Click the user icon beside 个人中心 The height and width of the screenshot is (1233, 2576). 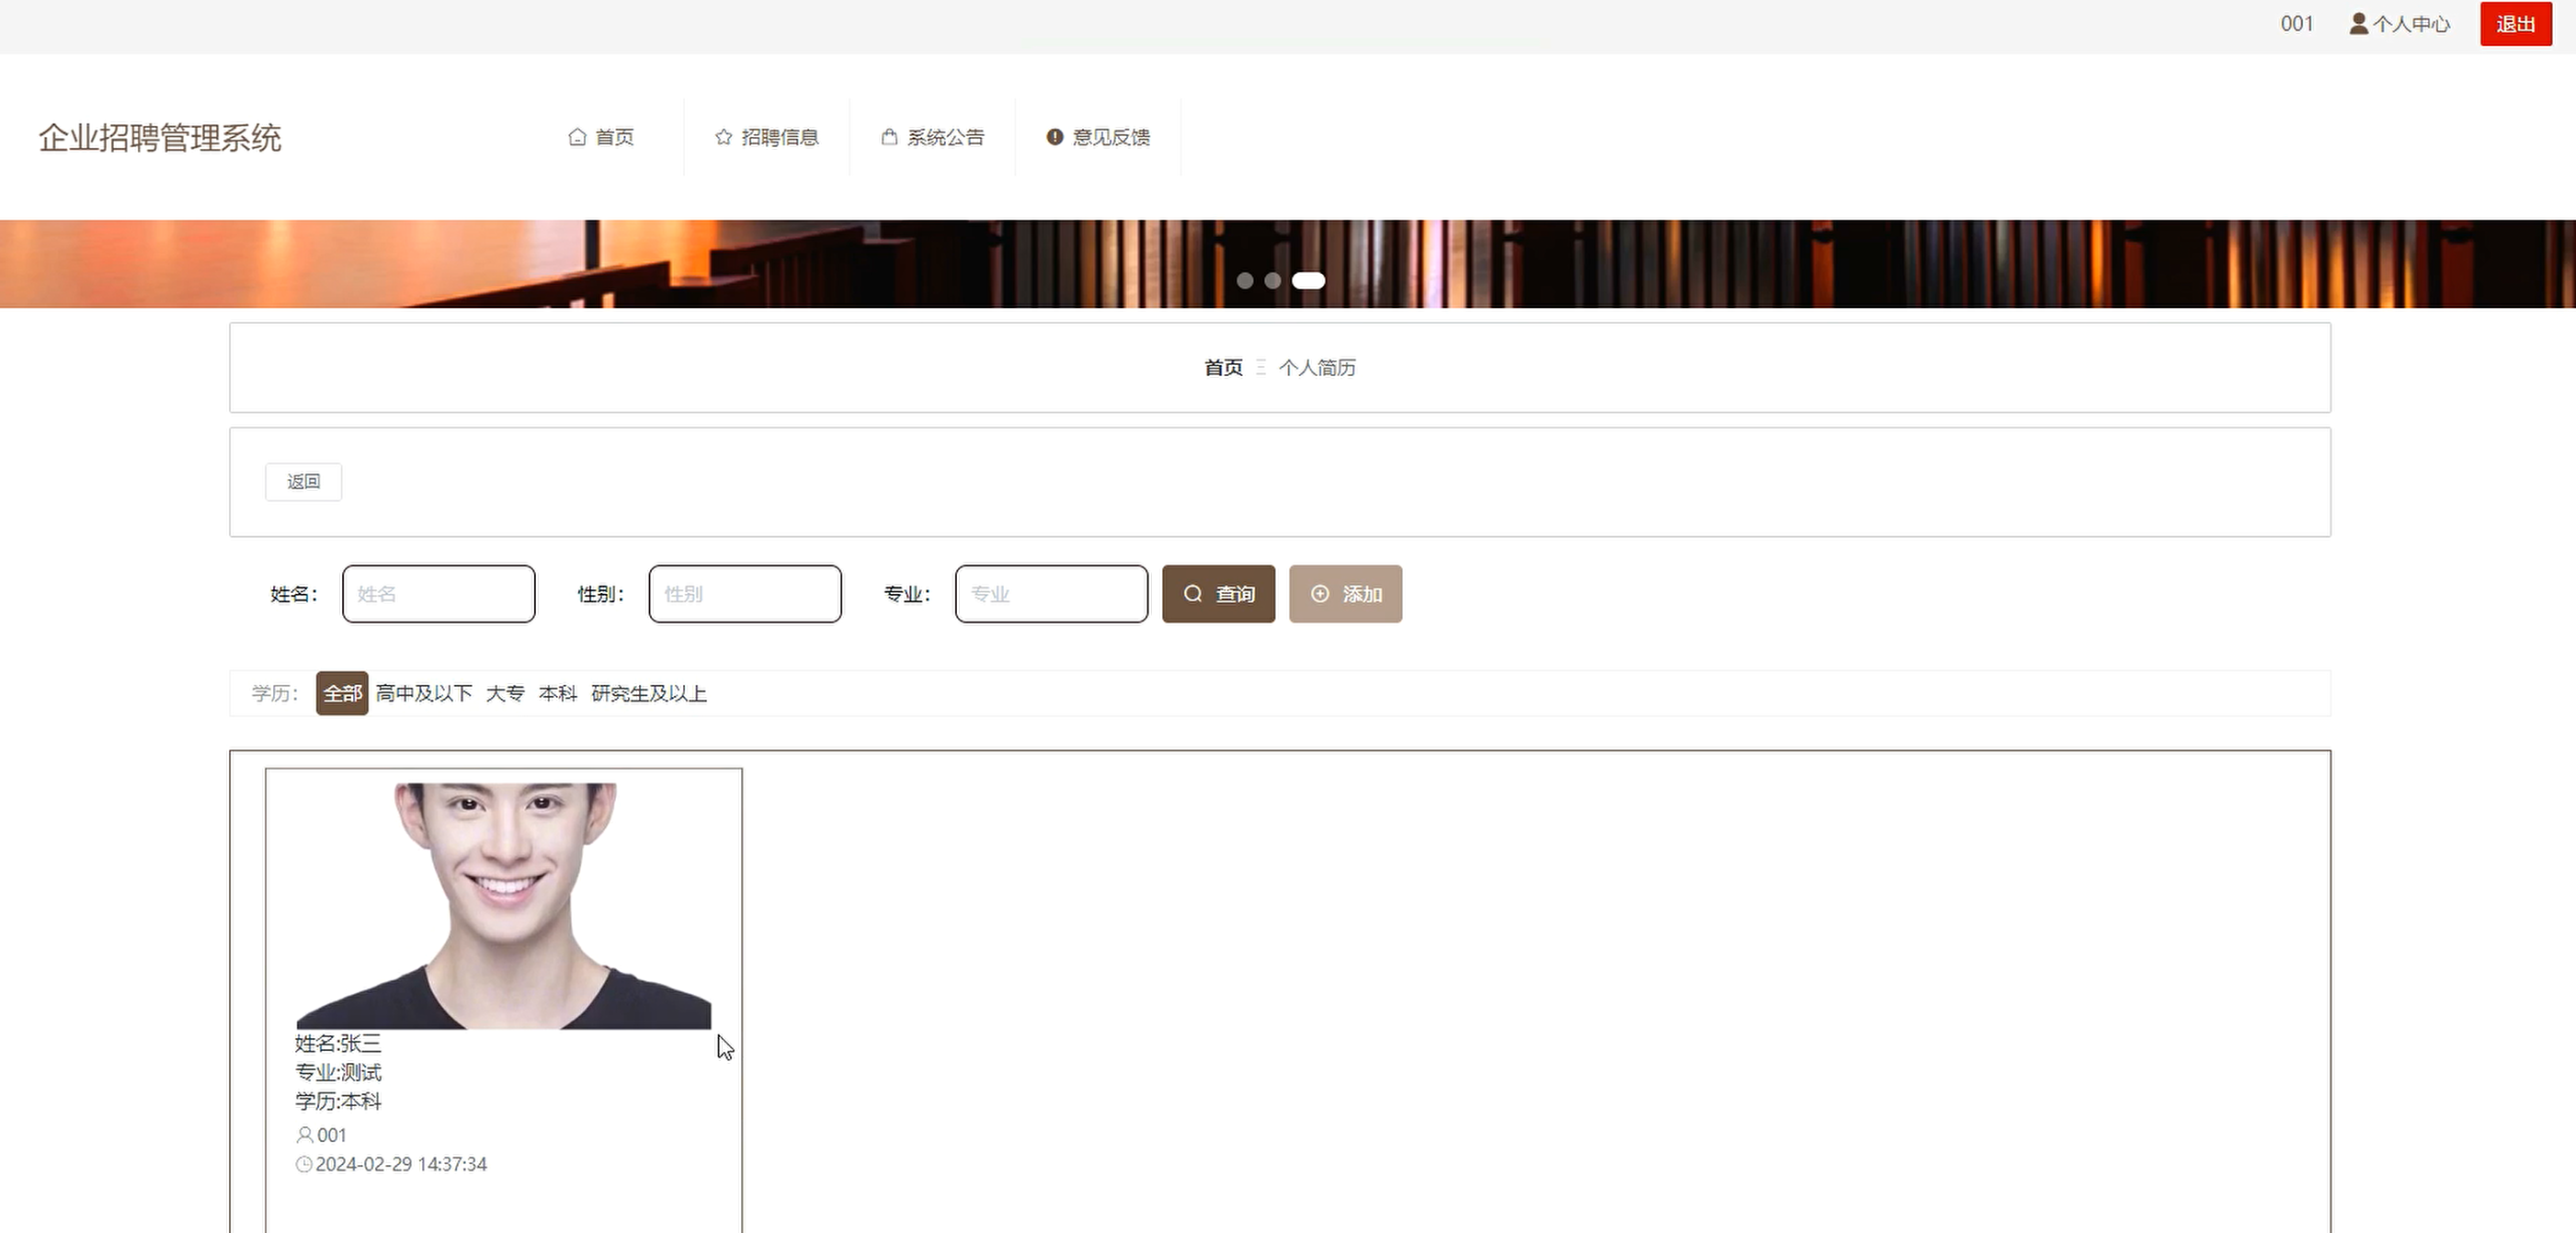tap(2359, 23)
